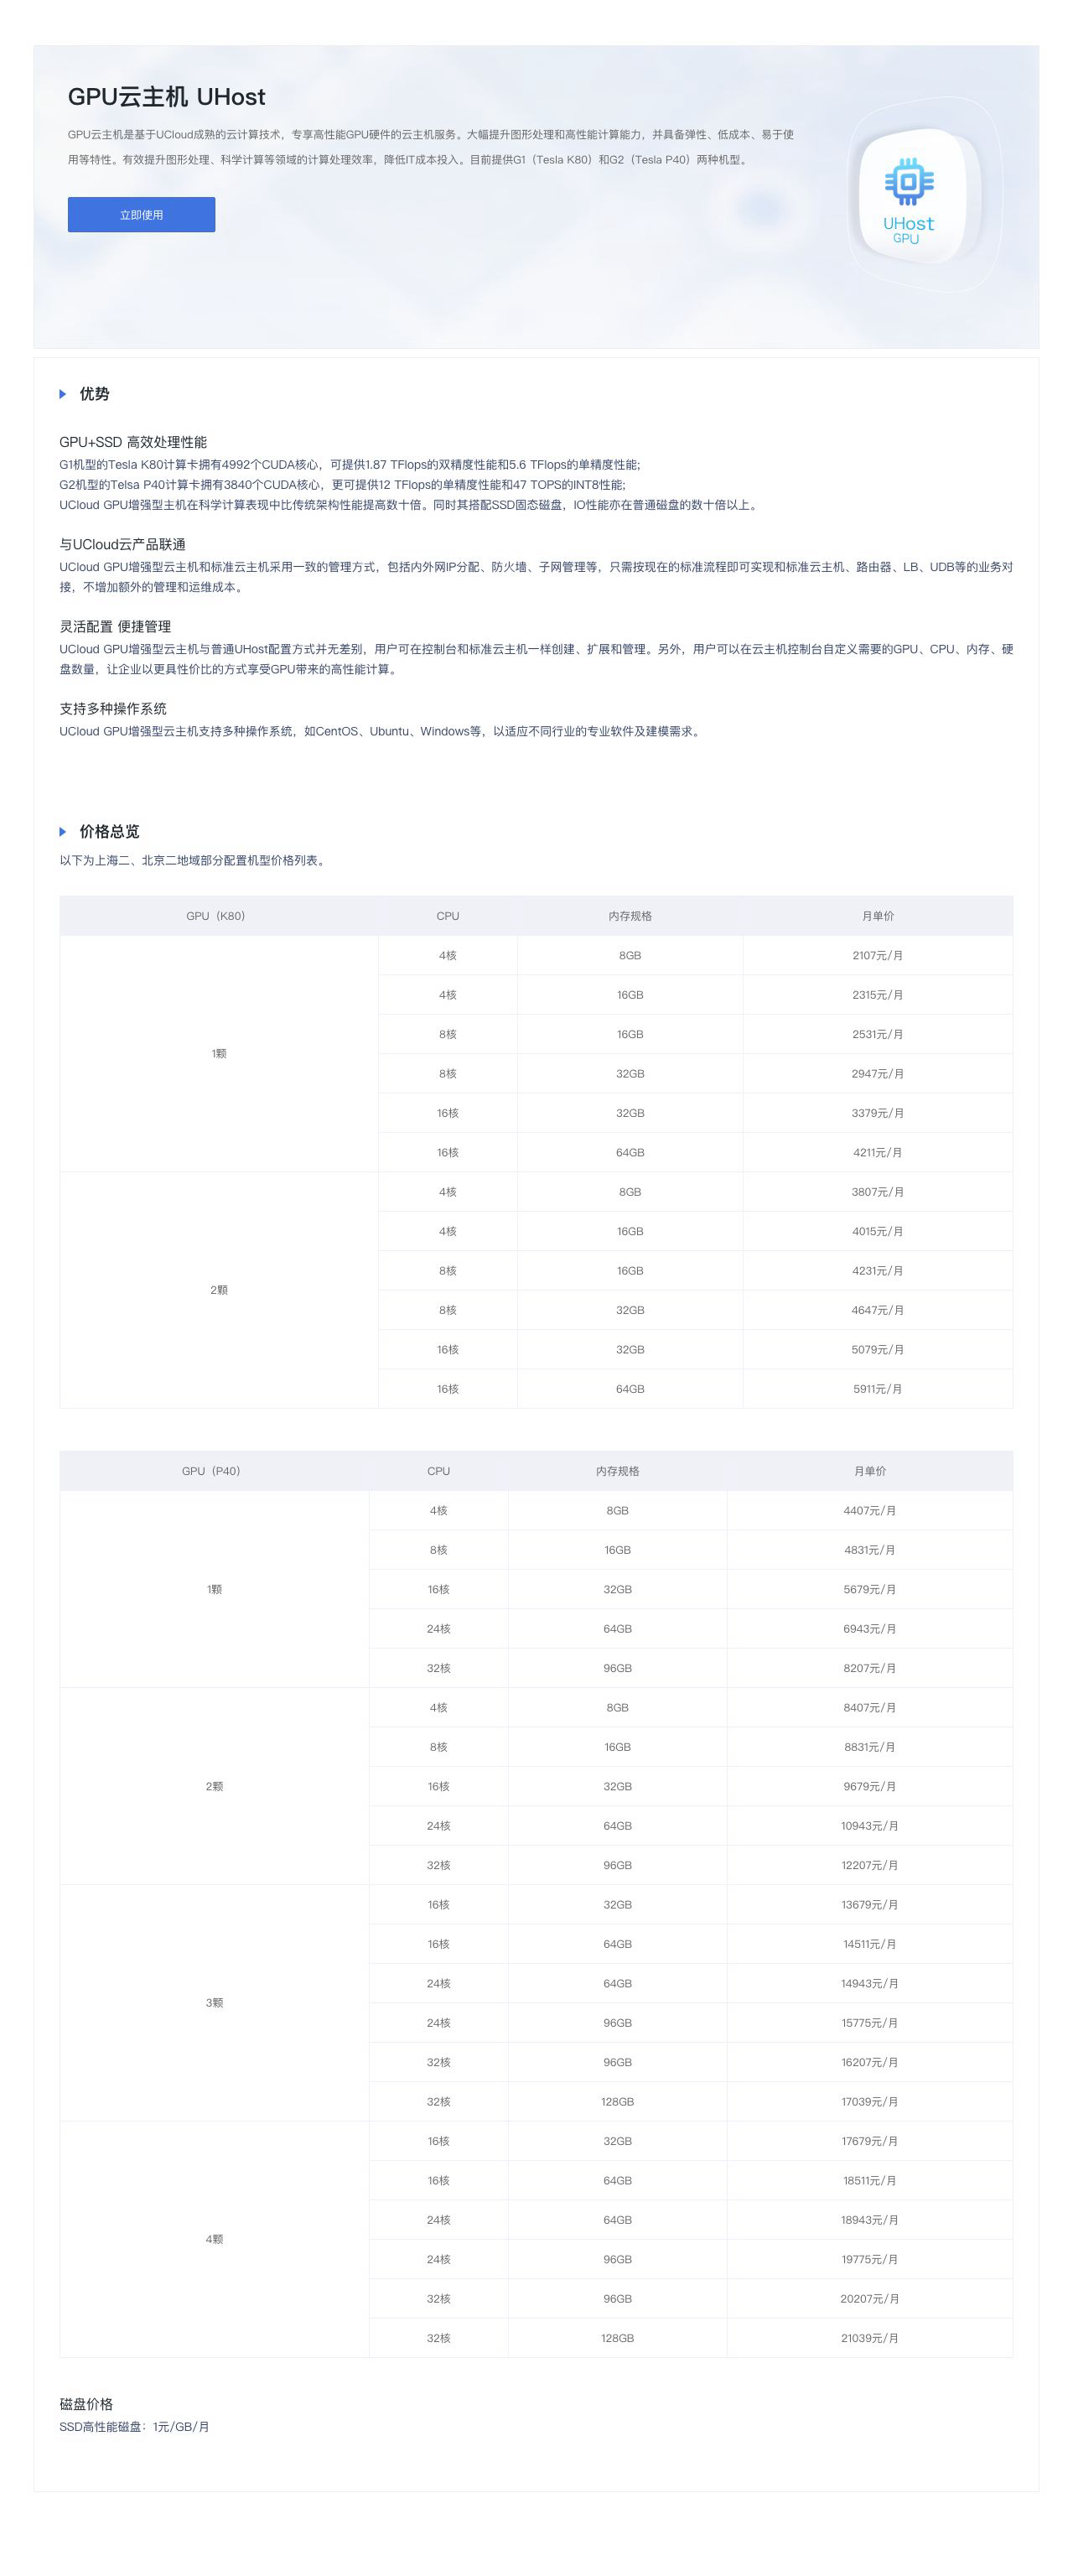Select the 21039元/月 price cell
The height and width of the screenshot is (2576, 1073).
click(x=869, y=2338)
